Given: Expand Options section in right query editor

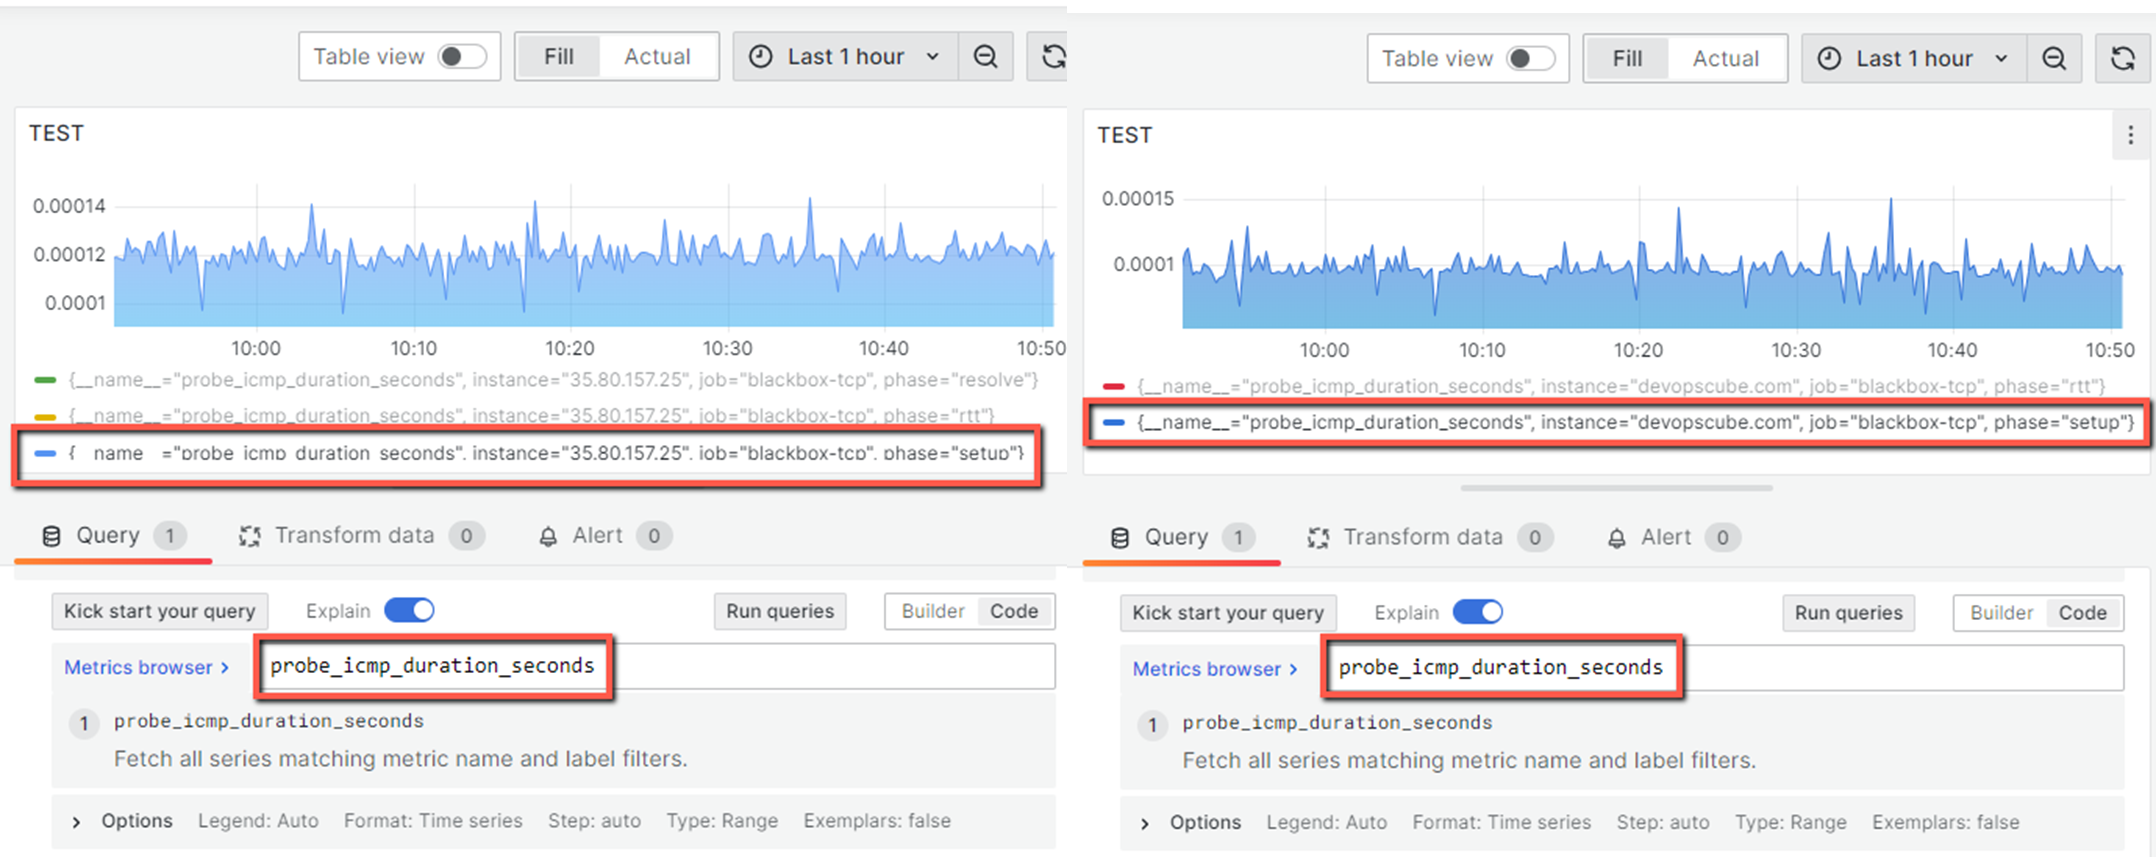Looking at the screenshot, I should coord(1193,823).
